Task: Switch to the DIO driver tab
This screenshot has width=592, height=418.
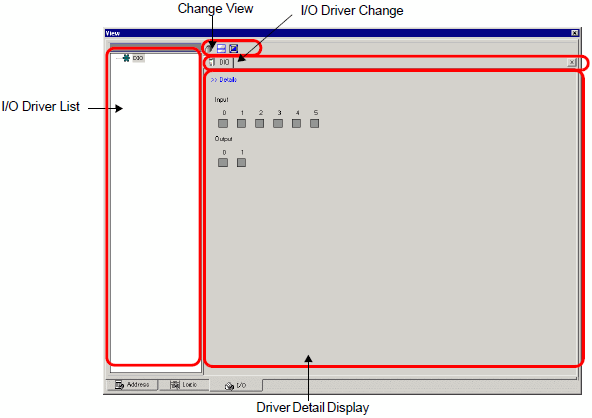Action: [220, 62]
